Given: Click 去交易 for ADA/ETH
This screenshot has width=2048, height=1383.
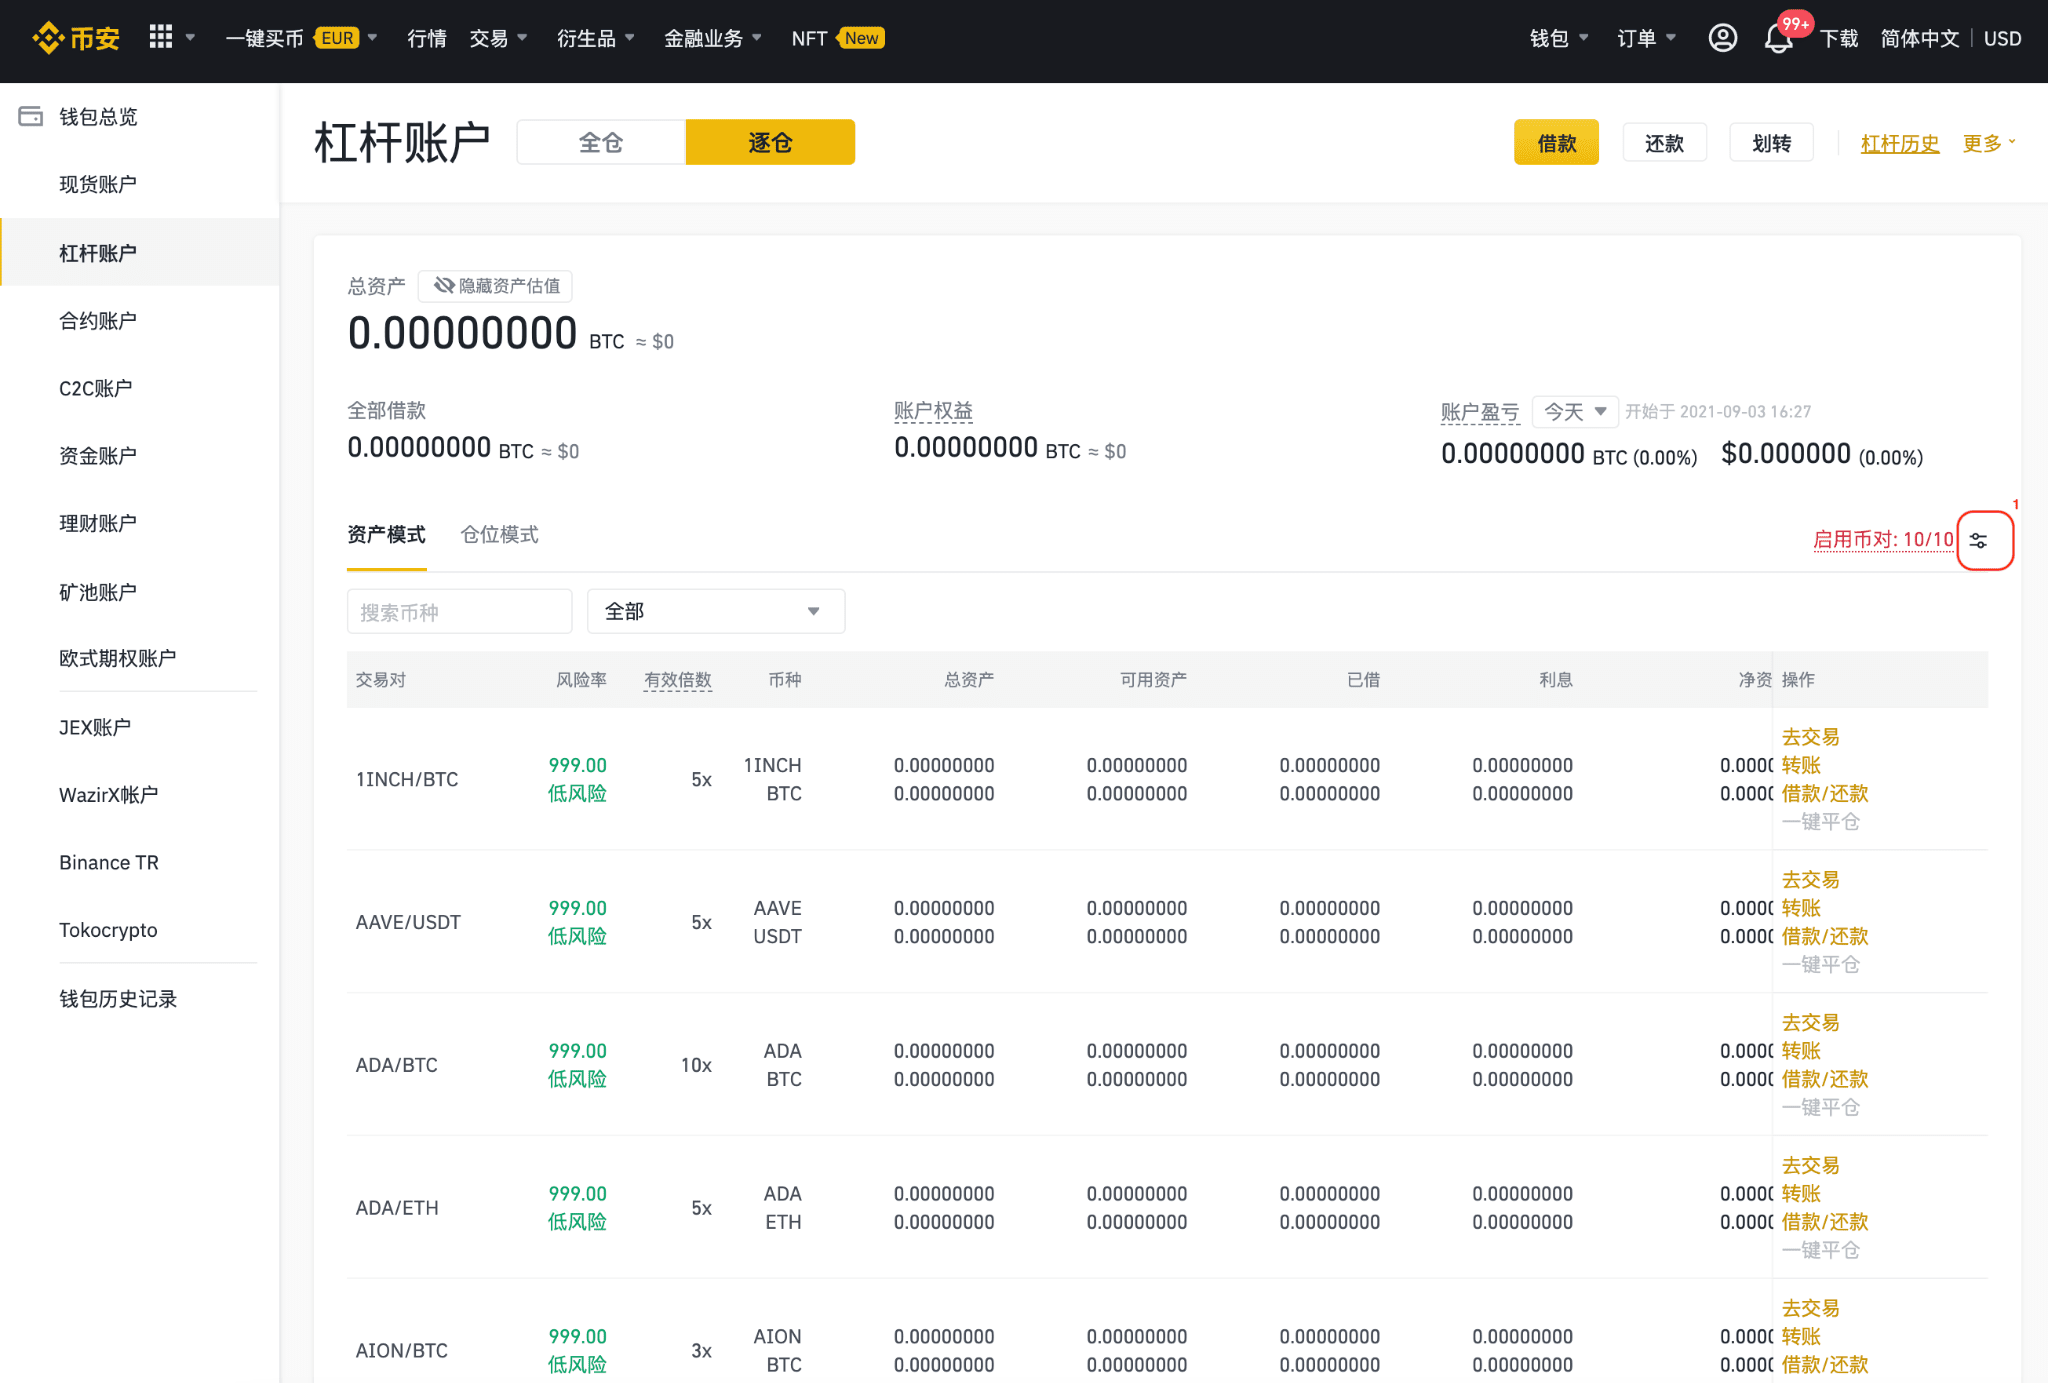Looking at the screenshot, I should [1810, 1165].
